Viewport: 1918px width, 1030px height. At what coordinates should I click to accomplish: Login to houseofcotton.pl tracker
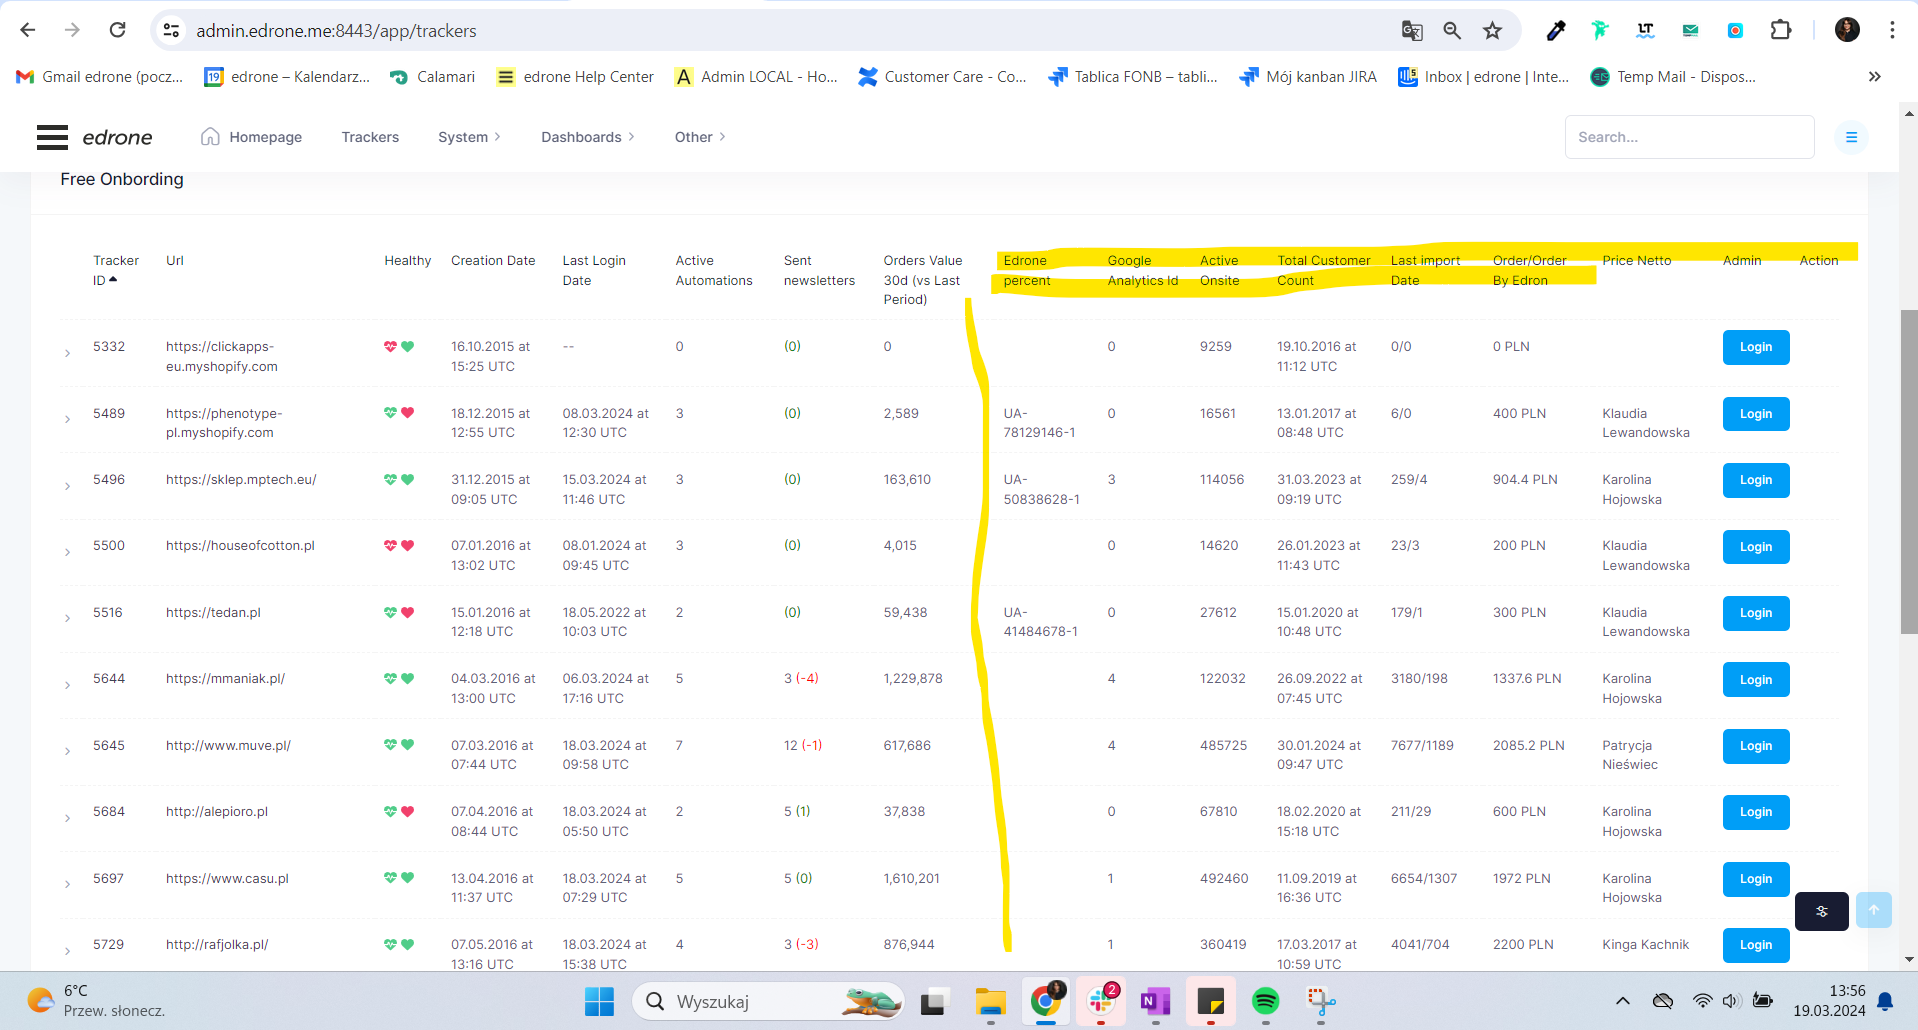(x=1755, y=547)
